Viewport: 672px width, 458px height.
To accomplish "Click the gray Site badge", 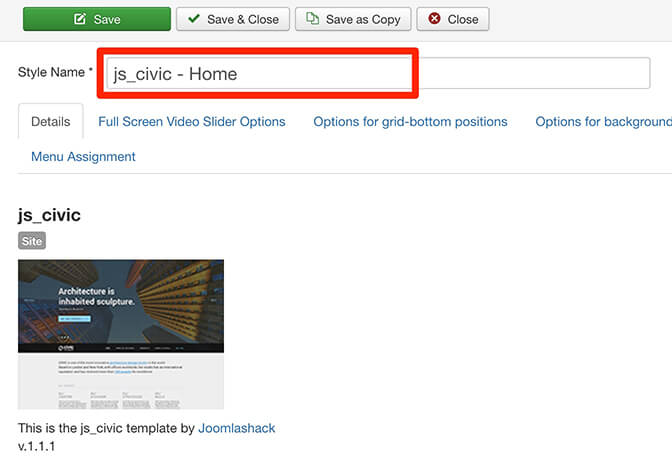I will [x=32, y=241].
